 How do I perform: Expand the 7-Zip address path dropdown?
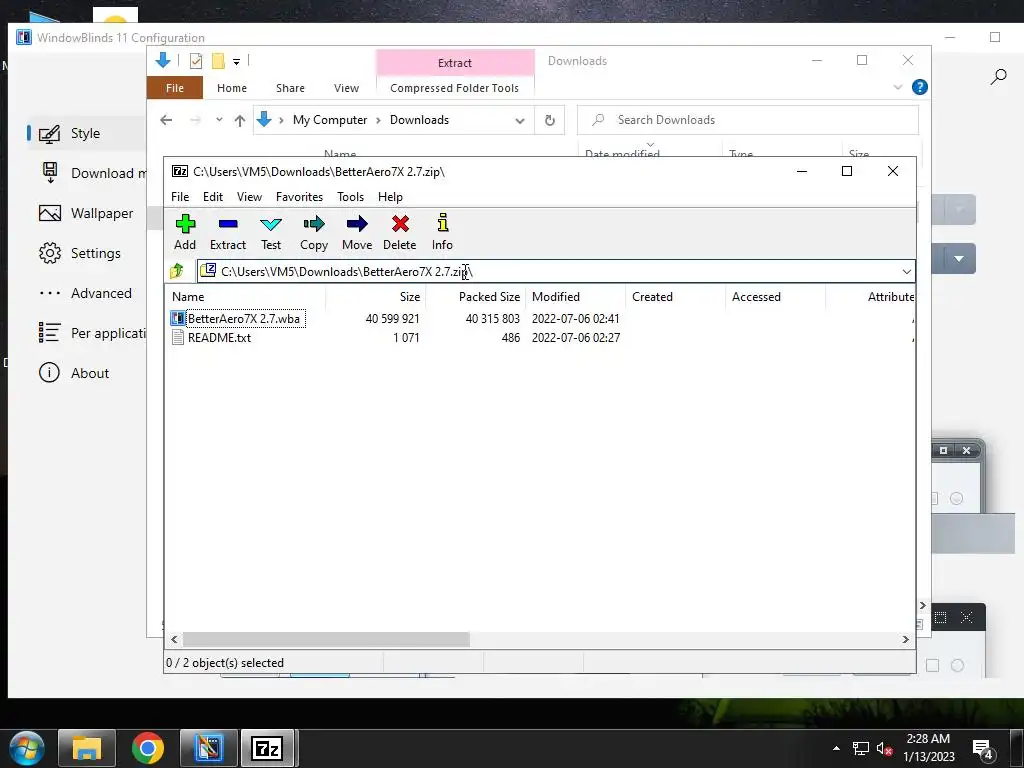tap(906, 272)
